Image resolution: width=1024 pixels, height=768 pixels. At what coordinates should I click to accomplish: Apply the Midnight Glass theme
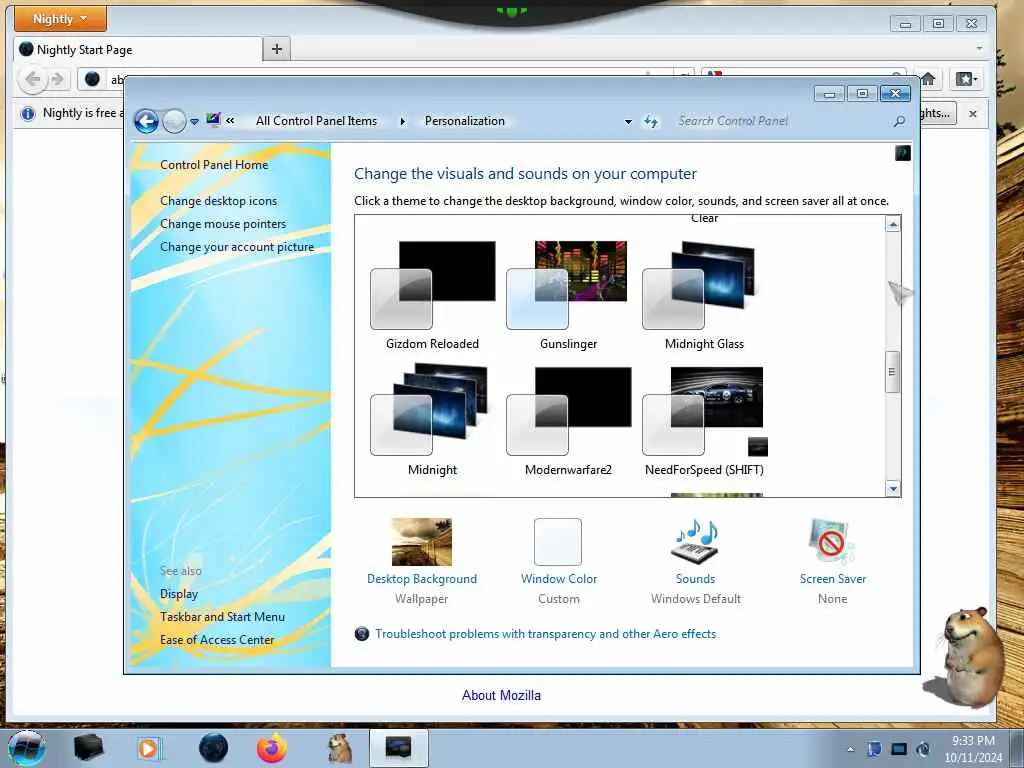coord(704,295)
